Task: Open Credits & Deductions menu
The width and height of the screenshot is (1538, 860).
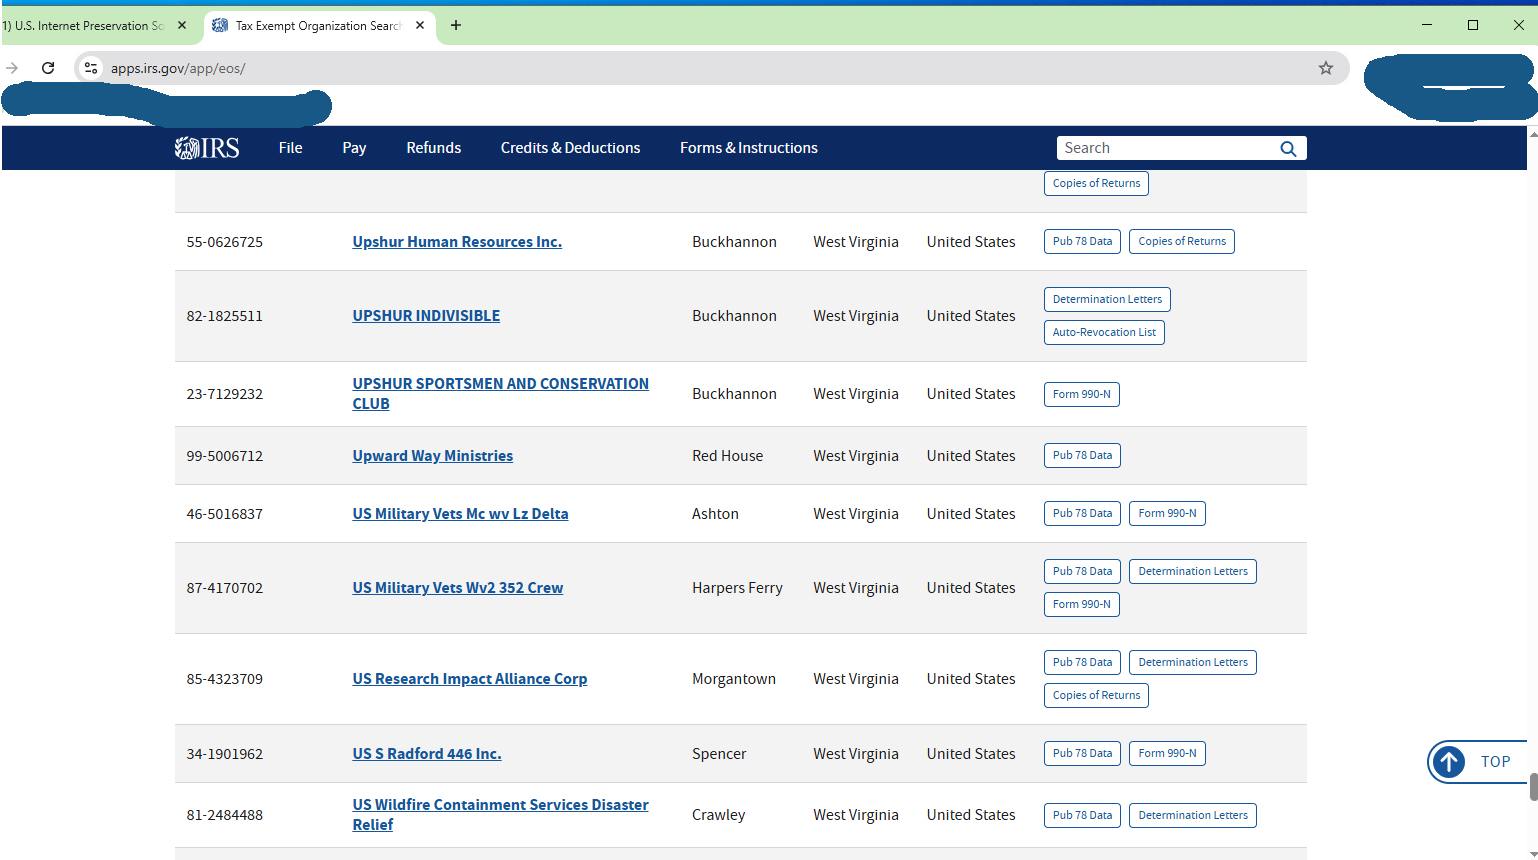Action: pyautogui.click(x=570, y=148)
